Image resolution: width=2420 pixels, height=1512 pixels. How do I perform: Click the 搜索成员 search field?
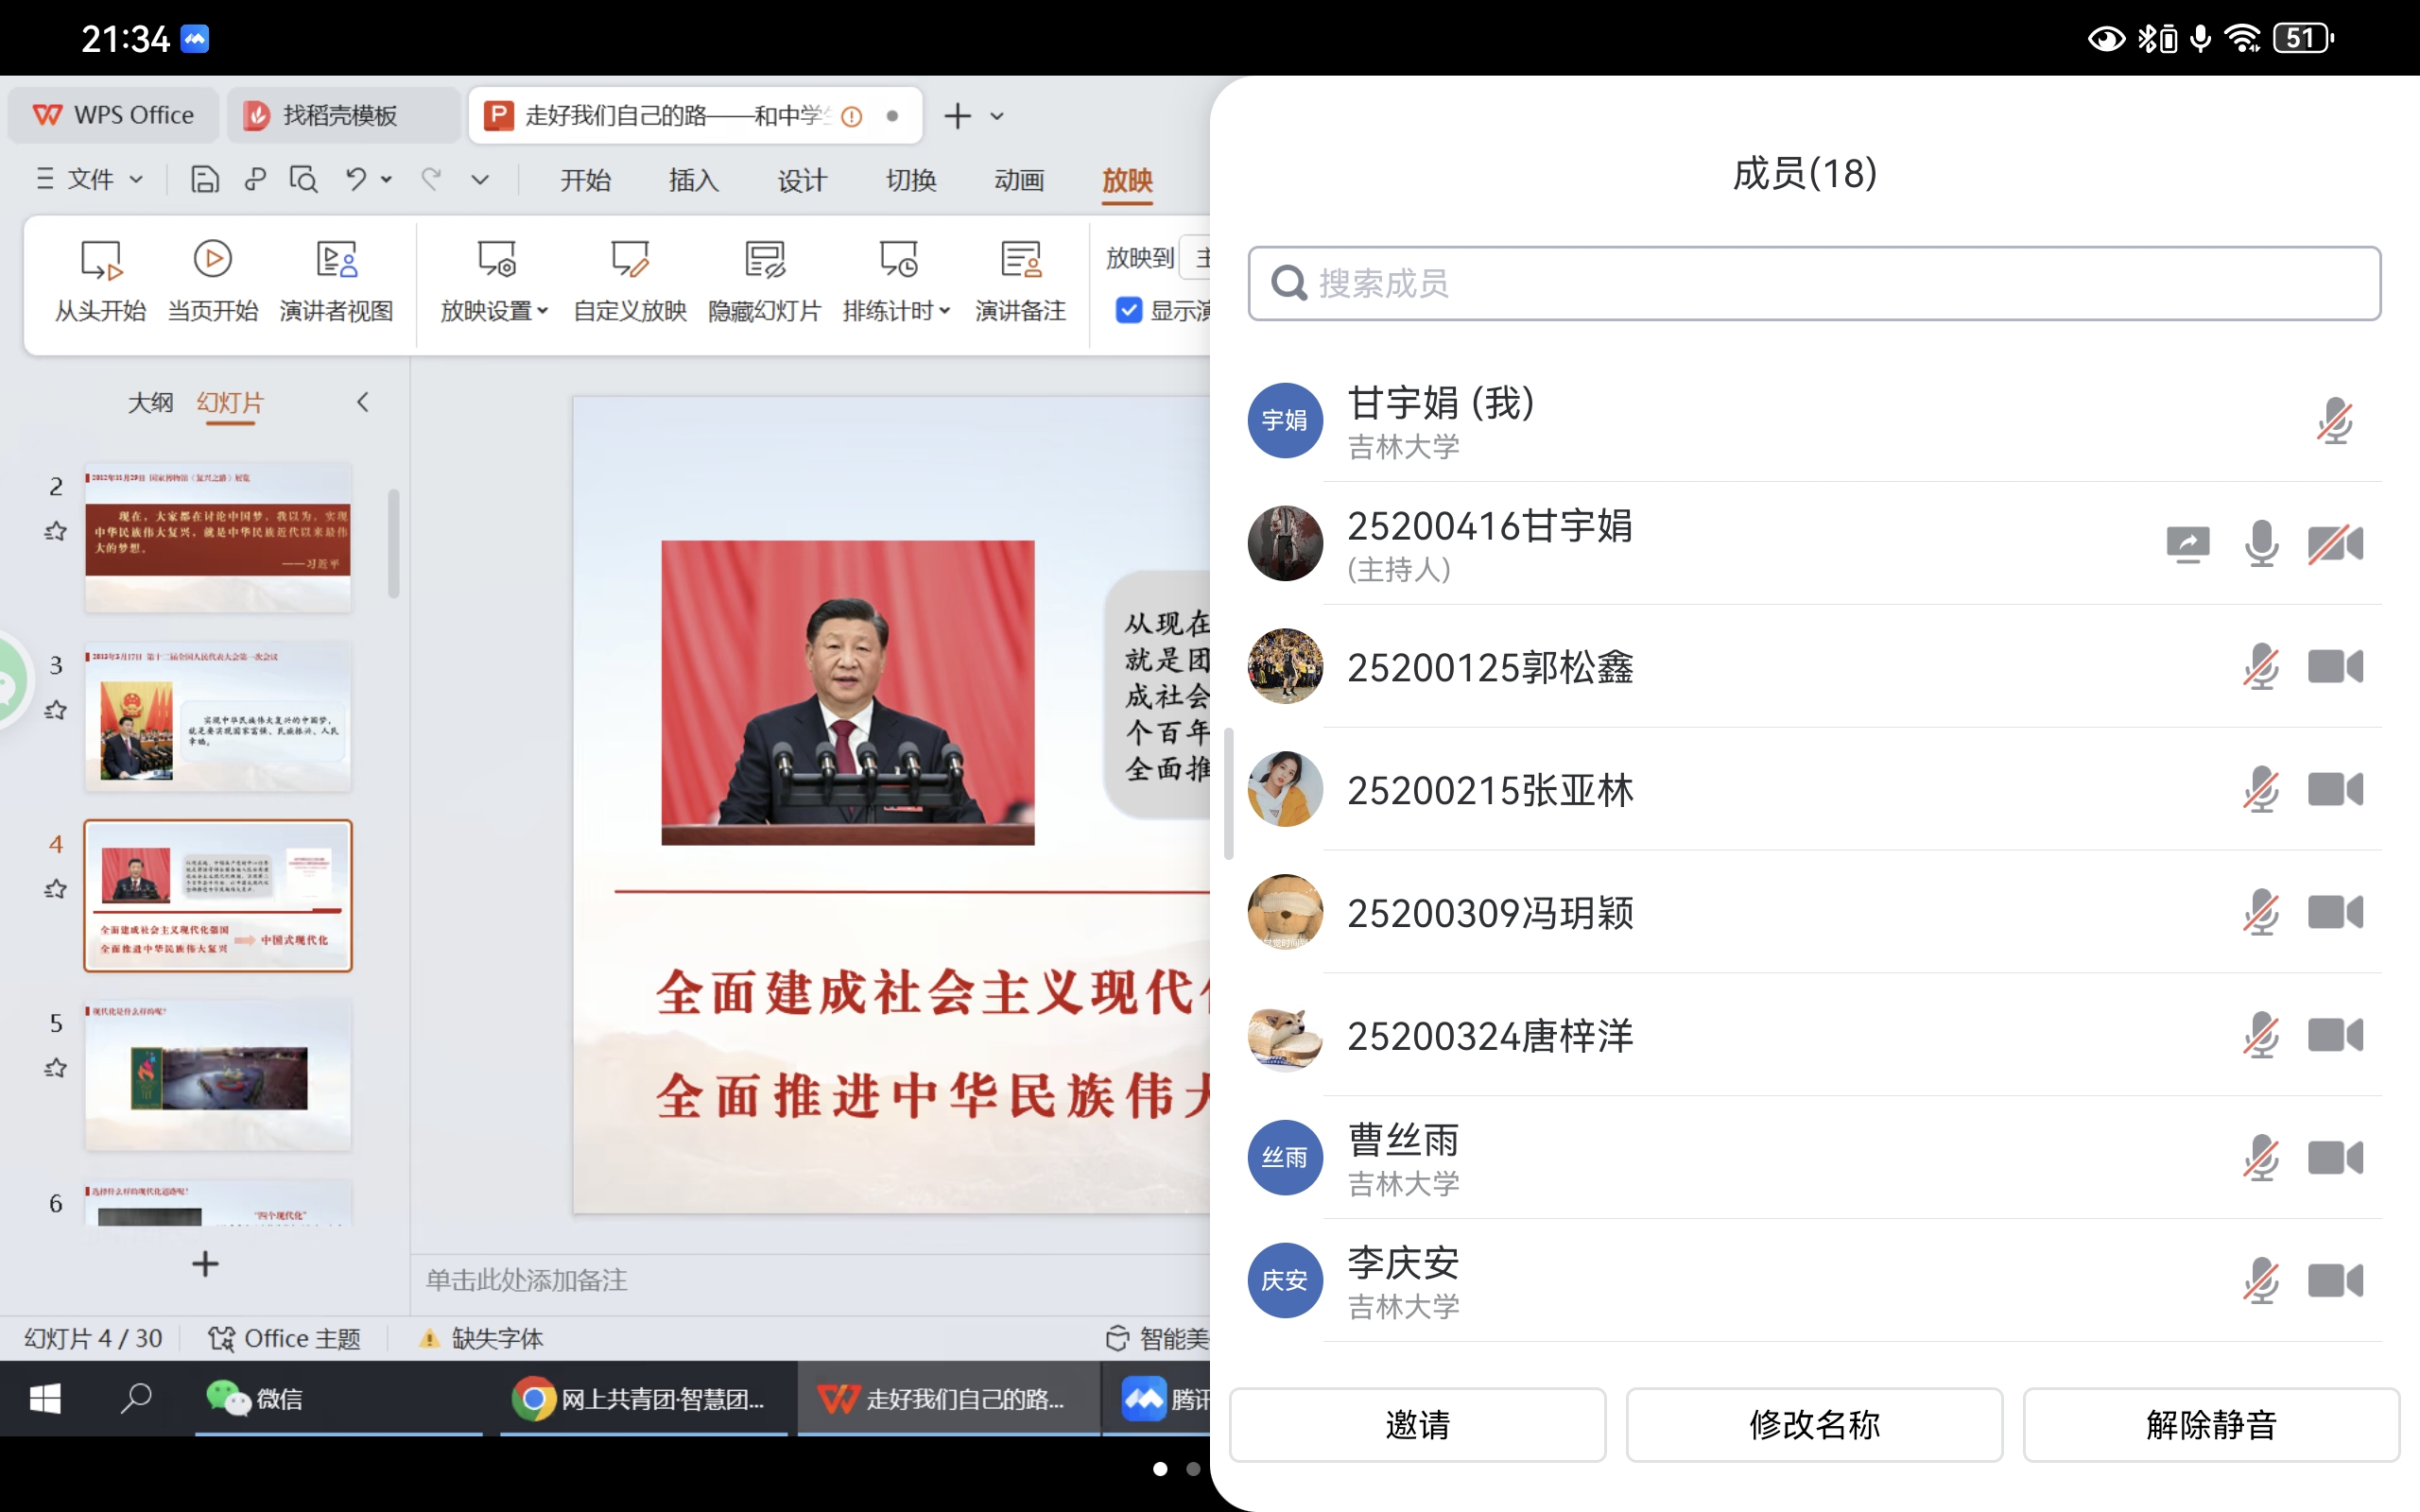pos(1814,284)
